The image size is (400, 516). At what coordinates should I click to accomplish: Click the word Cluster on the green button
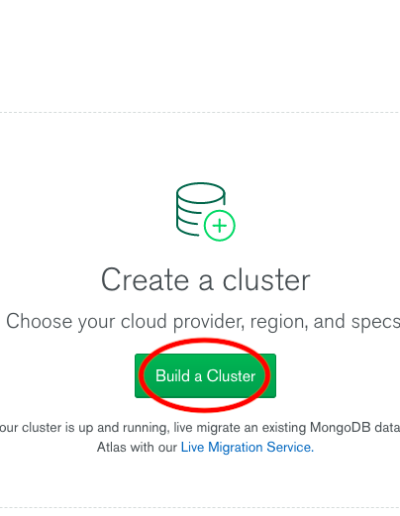click(231, 376)
